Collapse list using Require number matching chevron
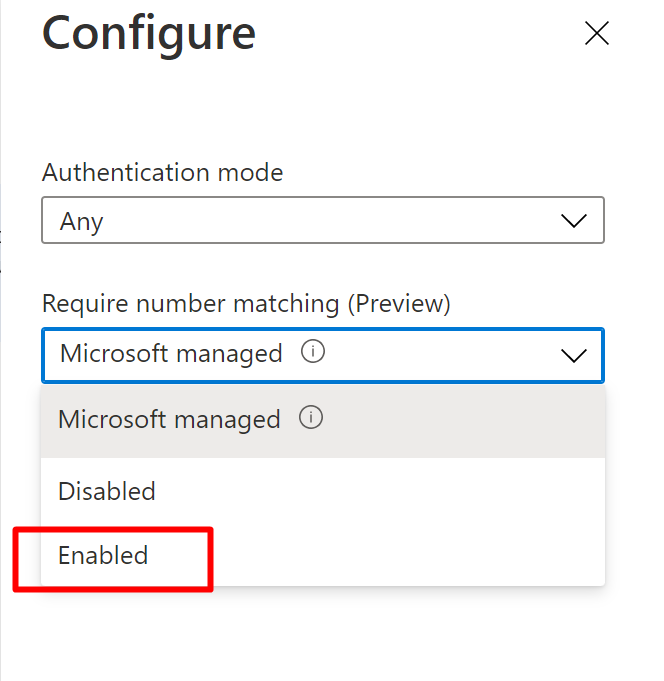Image resolution: width=664 pixels, height=681 pixels. (574, 355)
